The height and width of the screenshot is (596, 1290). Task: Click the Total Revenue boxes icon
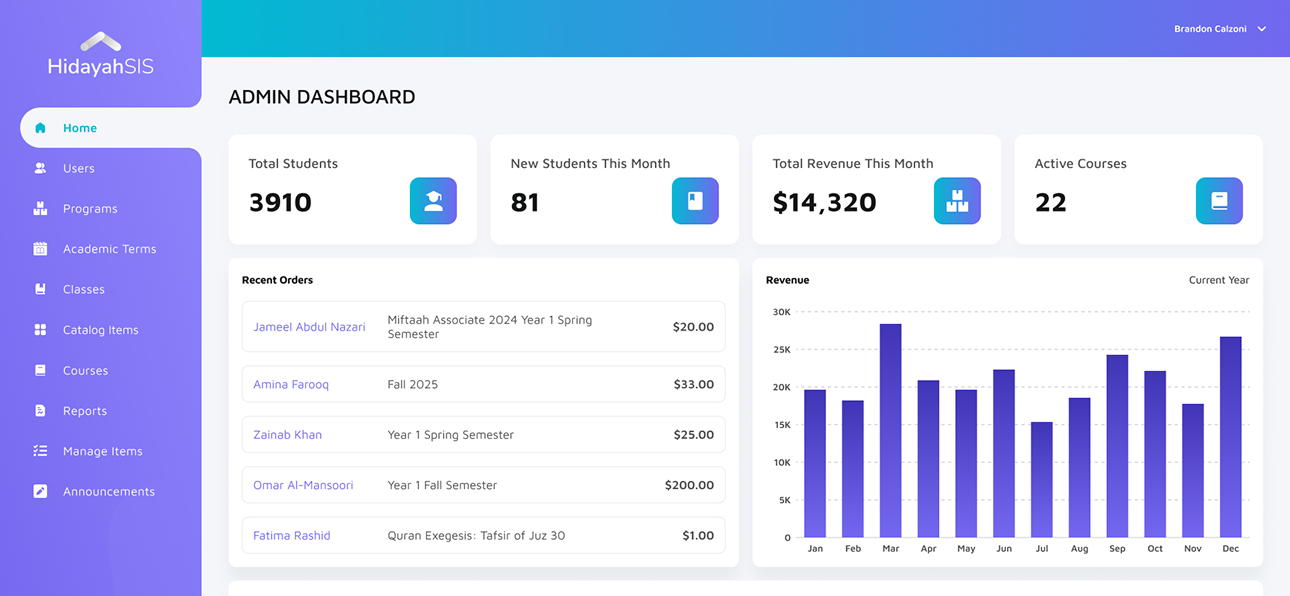point(957,201)
